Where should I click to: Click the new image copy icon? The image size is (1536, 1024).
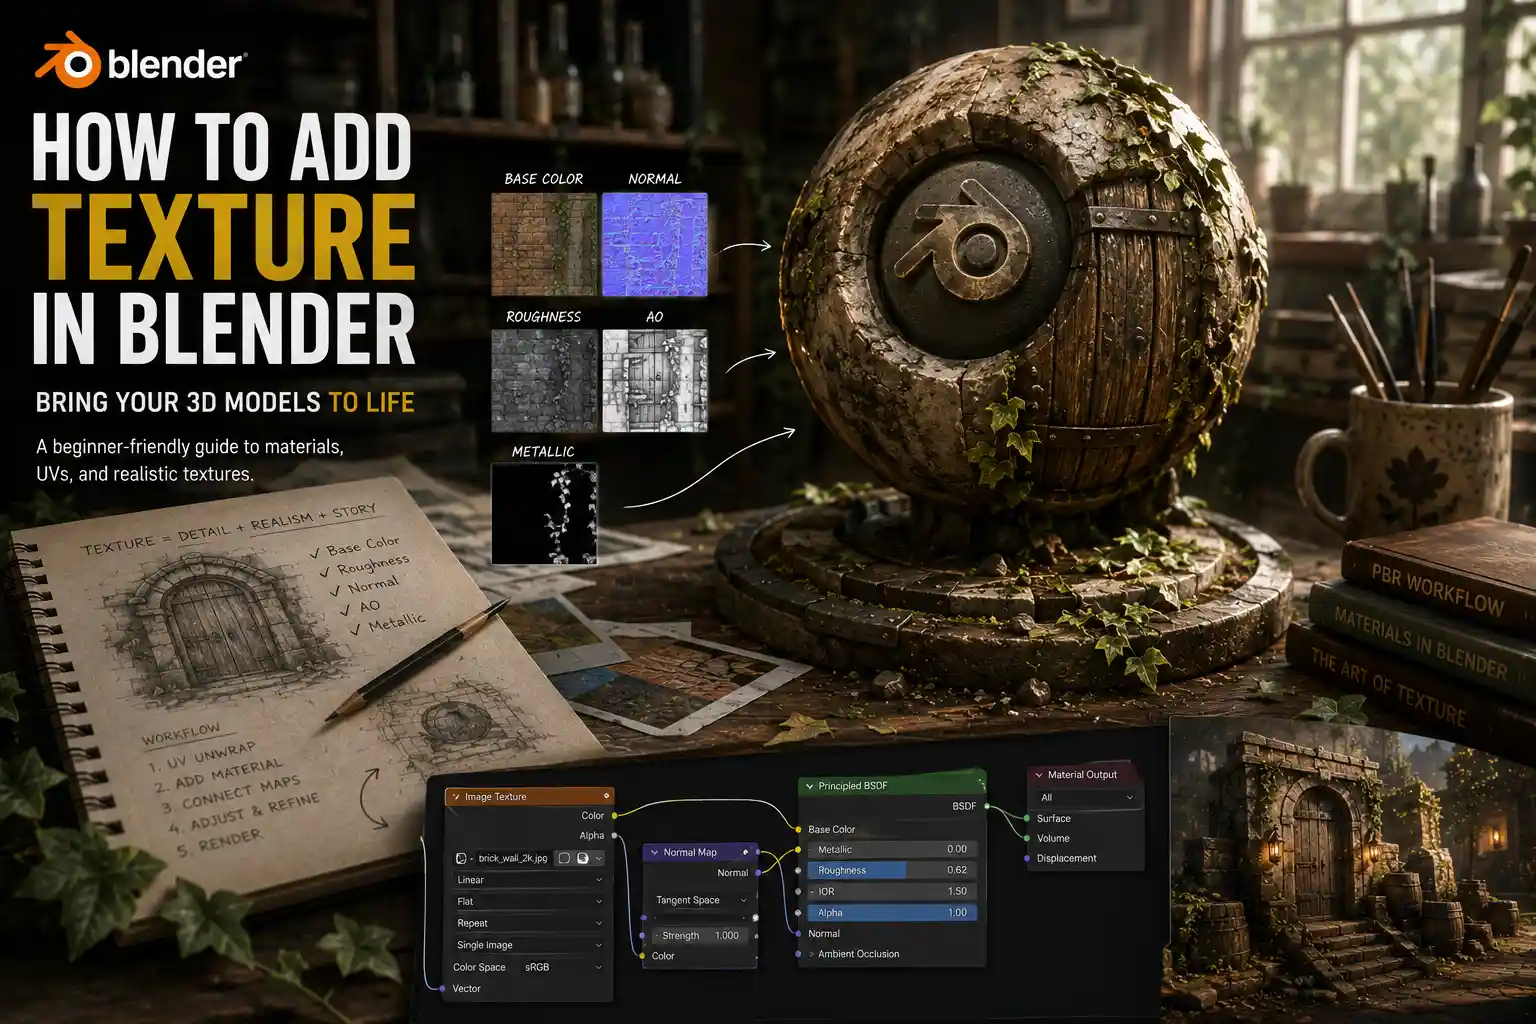click(x=583, y=858)
